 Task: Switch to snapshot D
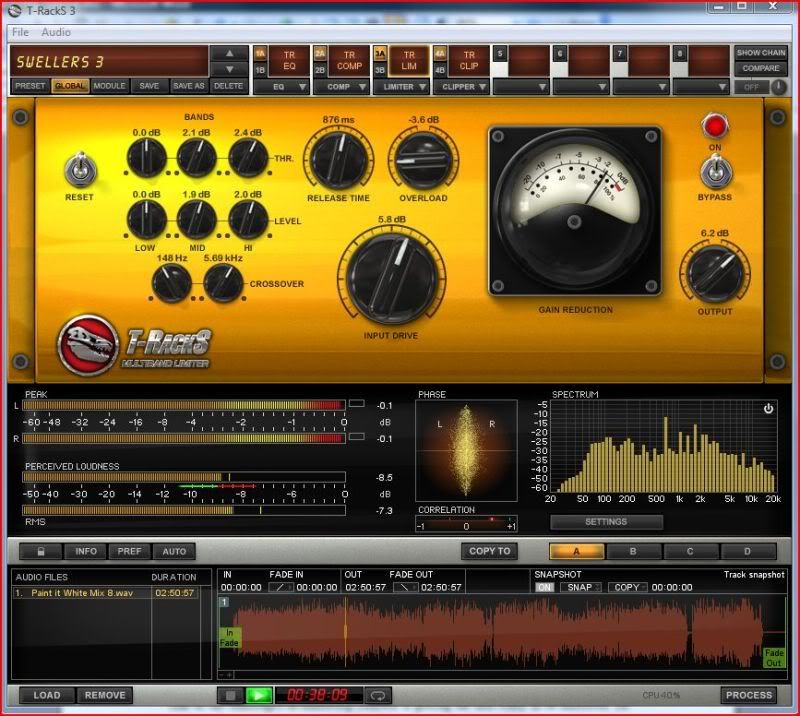point(747,551)
